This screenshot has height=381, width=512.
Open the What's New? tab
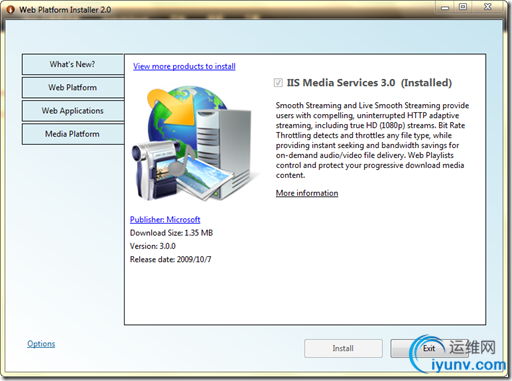(x=73, y=64)
